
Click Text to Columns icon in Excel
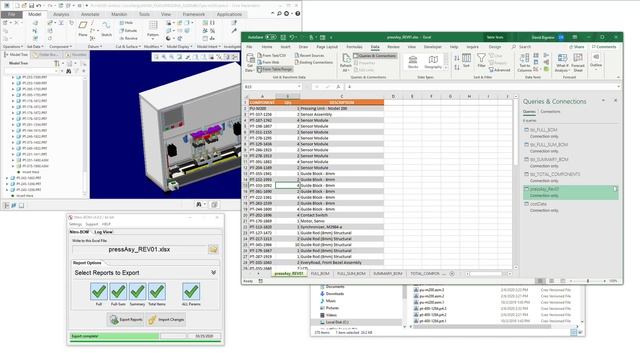click(524, 62)
